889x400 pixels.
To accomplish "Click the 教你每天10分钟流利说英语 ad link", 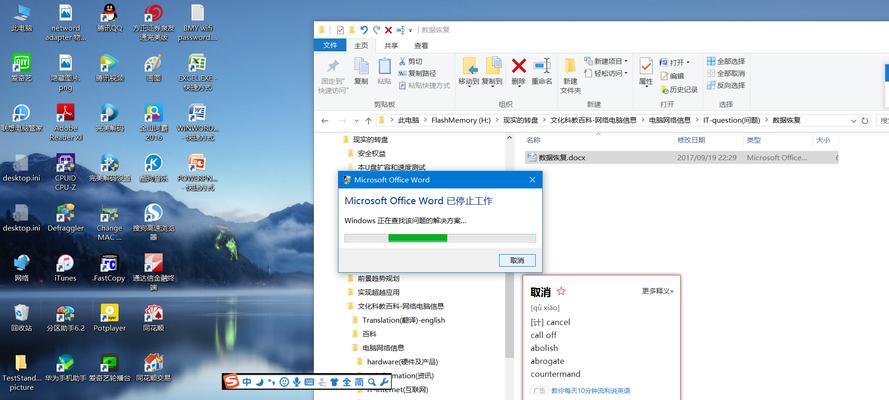I will point(590,391).
